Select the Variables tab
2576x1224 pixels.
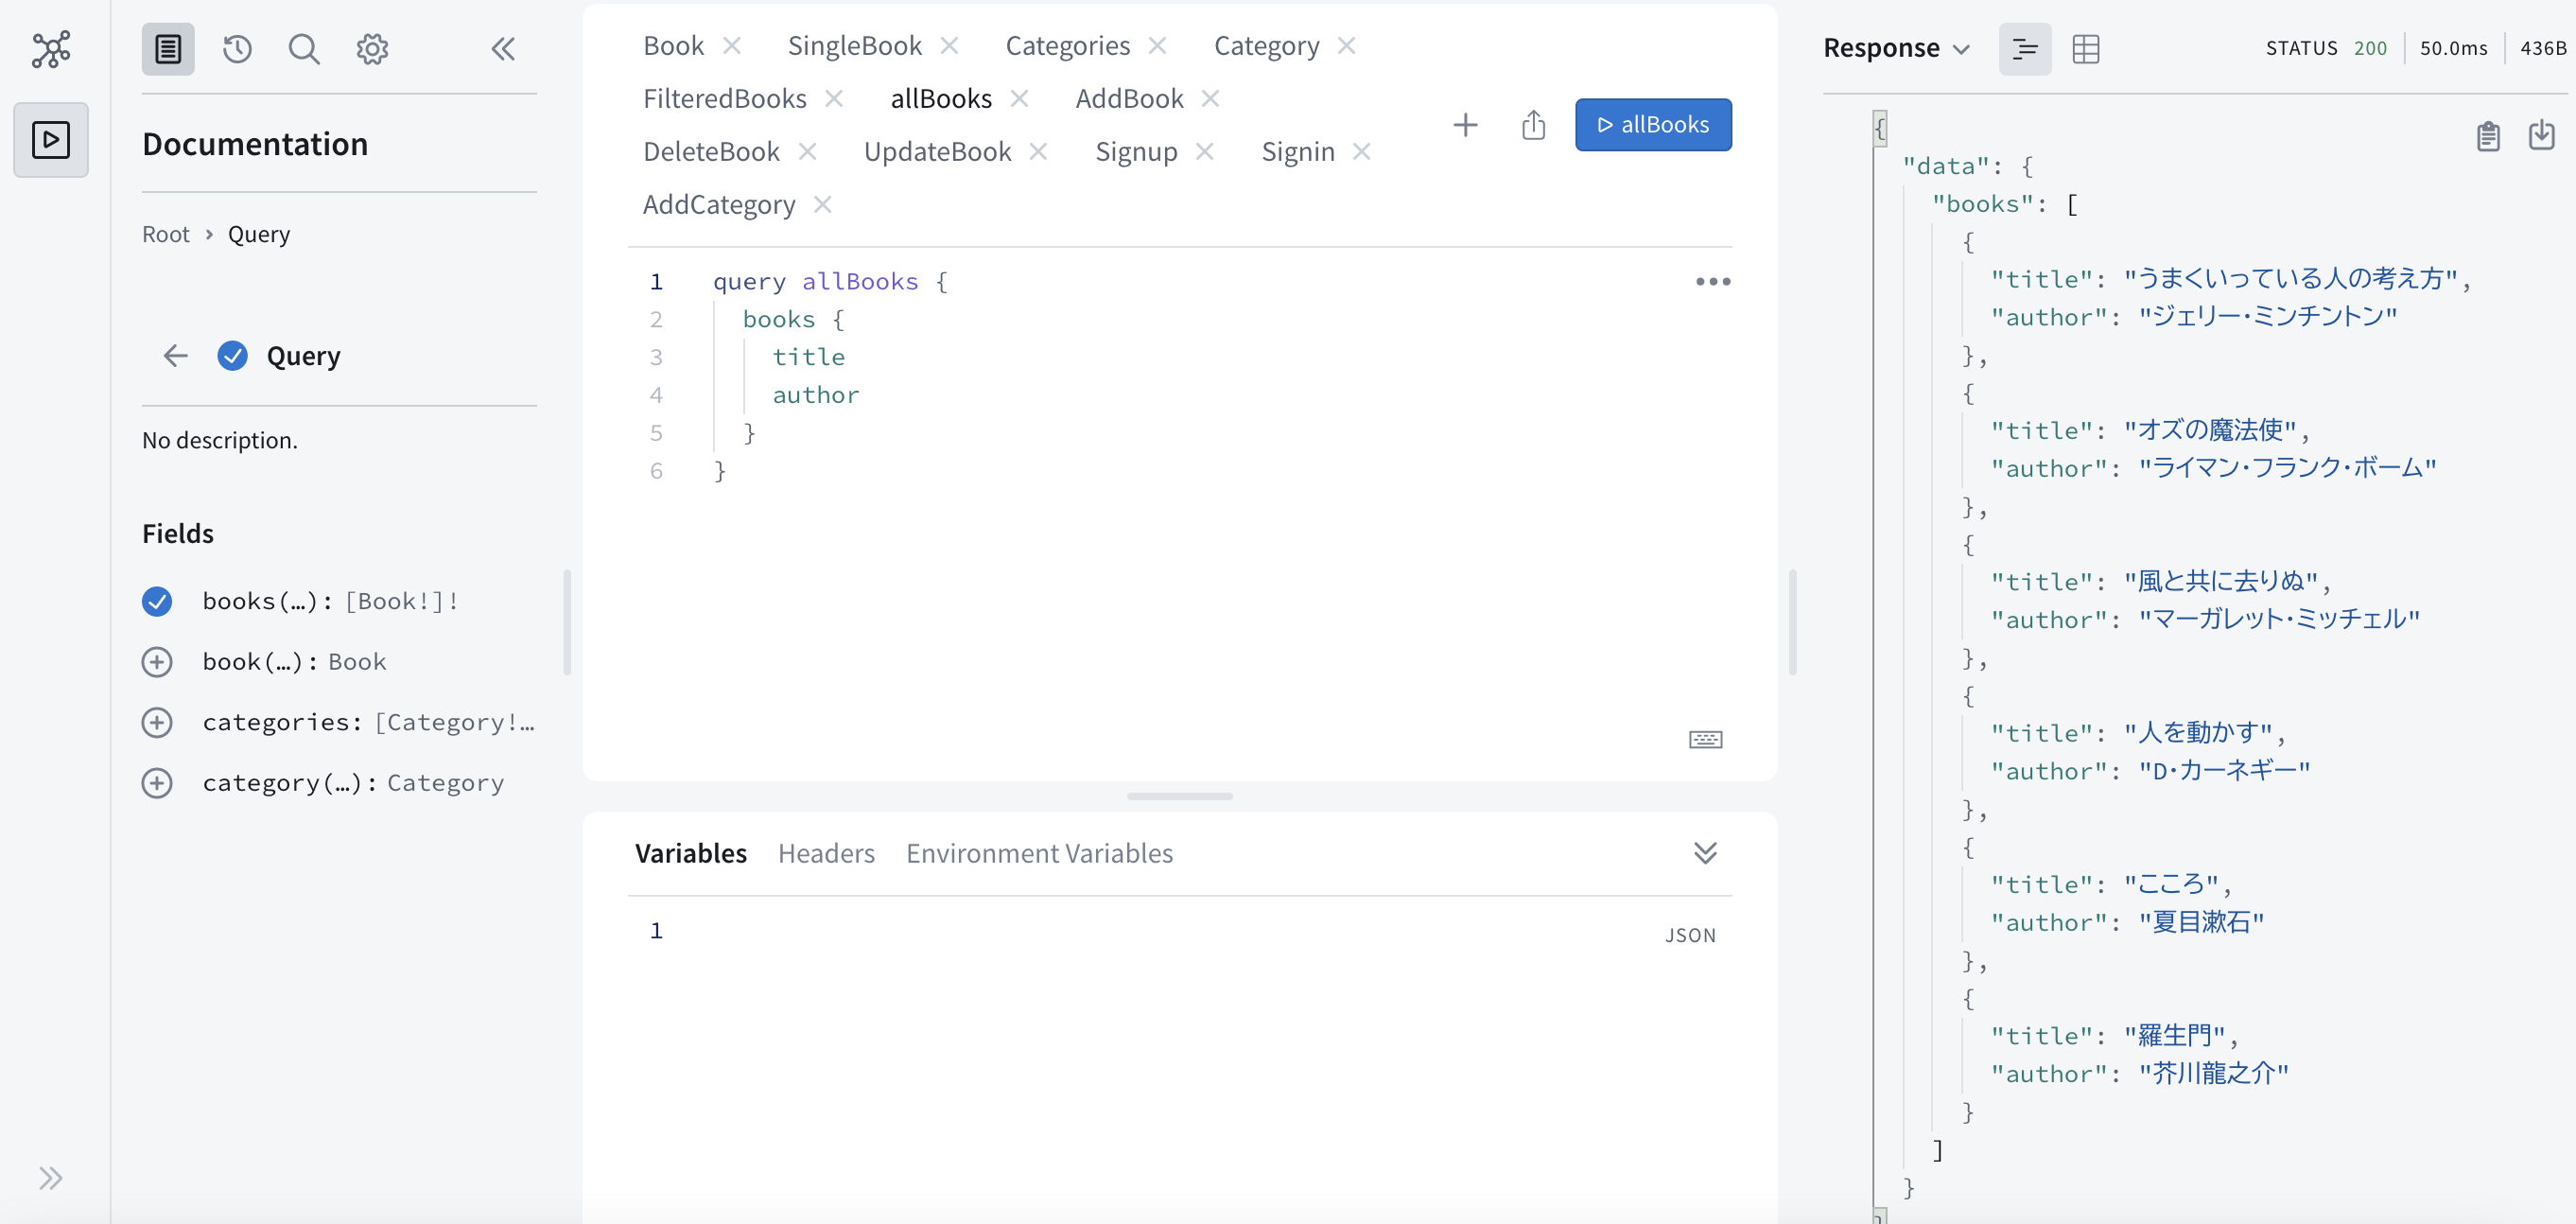pyautogui.click(x=691, y=853)
